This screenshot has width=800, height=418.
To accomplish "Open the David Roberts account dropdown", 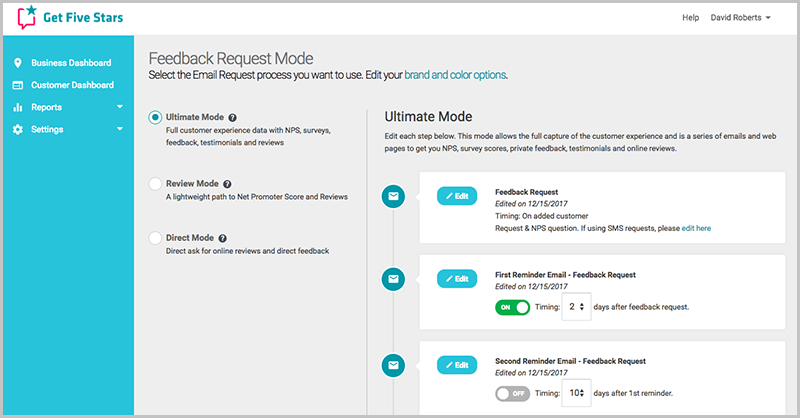I will (740, 17).
